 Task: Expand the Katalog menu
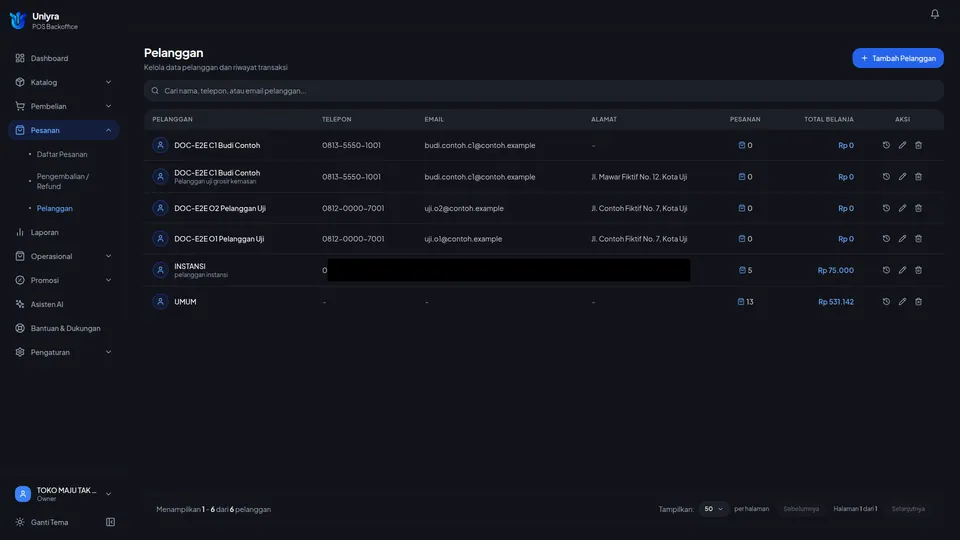point(64,82)
